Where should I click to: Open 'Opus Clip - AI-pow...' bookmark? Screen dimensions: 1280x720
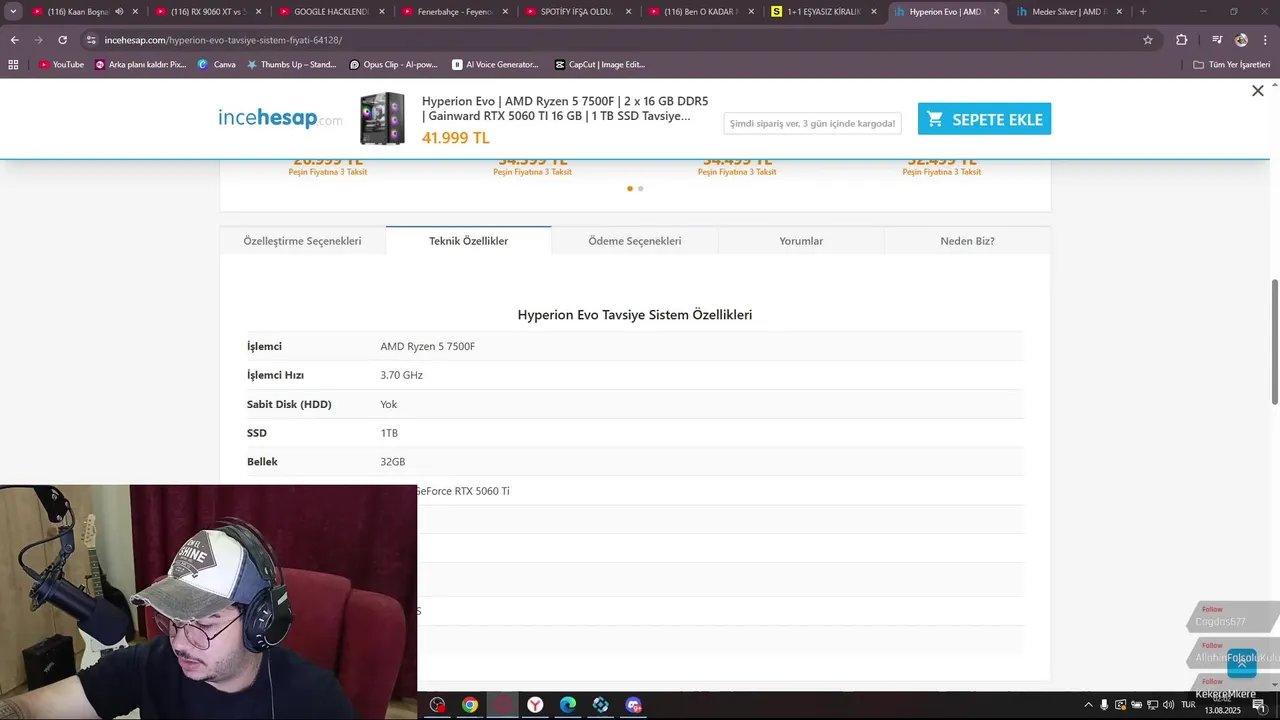394,64
